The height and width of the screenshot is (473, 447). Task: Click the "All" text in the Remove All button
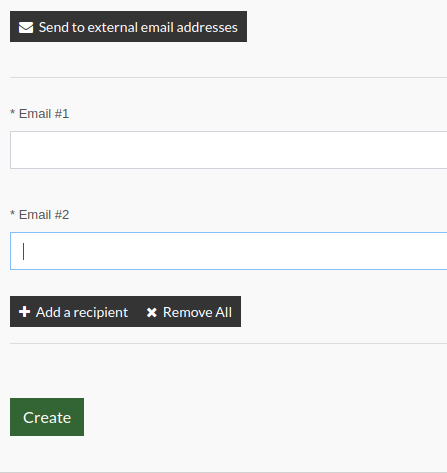[x=224, y=312]
